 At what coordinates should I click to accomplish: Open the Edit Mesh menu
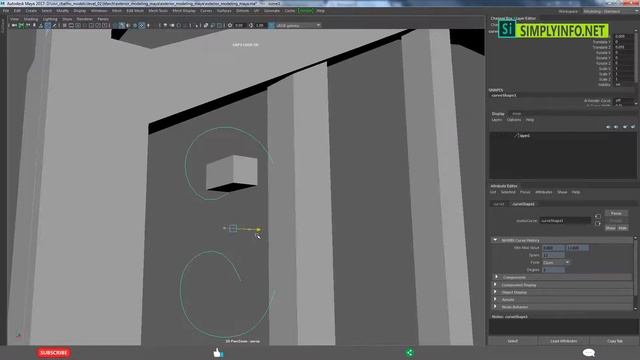coord(135,11)
